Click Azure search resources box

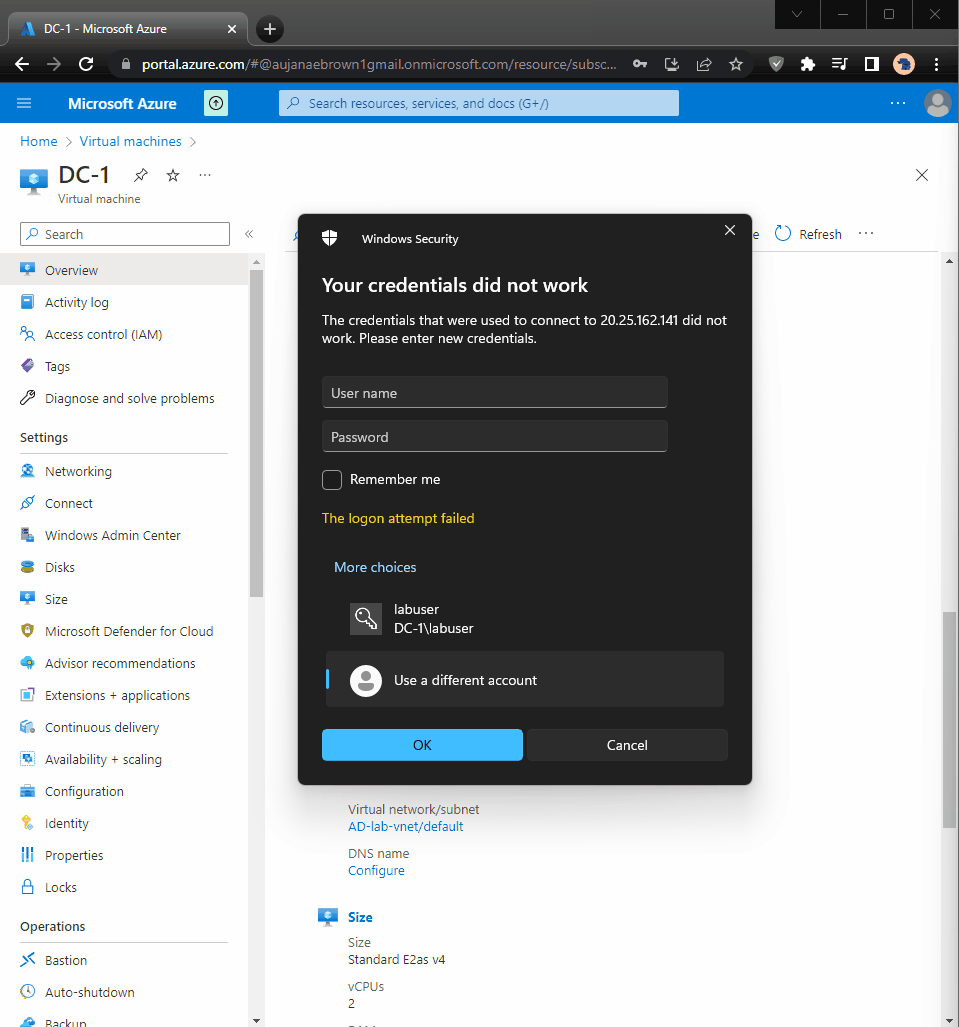[x=479, y=103]
